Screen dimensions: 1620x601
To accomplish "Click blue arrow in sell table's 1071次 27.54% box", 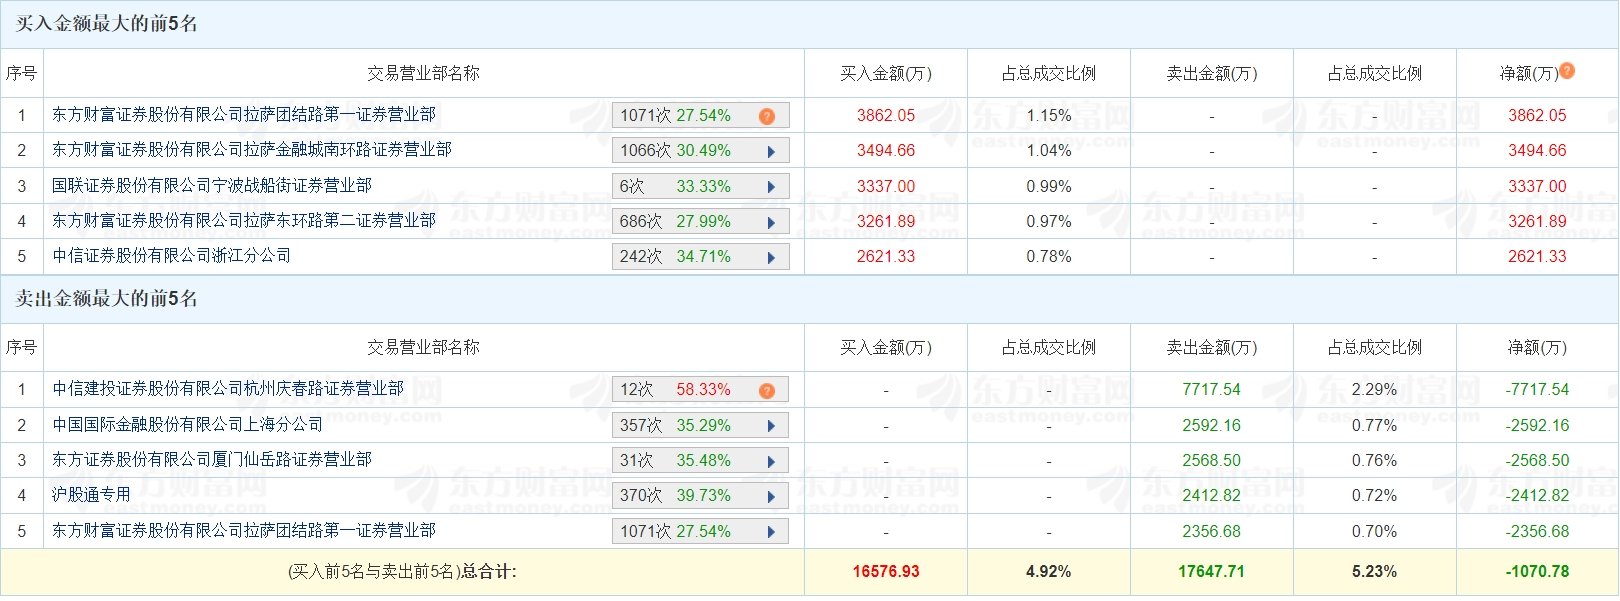I will (771, 532).
